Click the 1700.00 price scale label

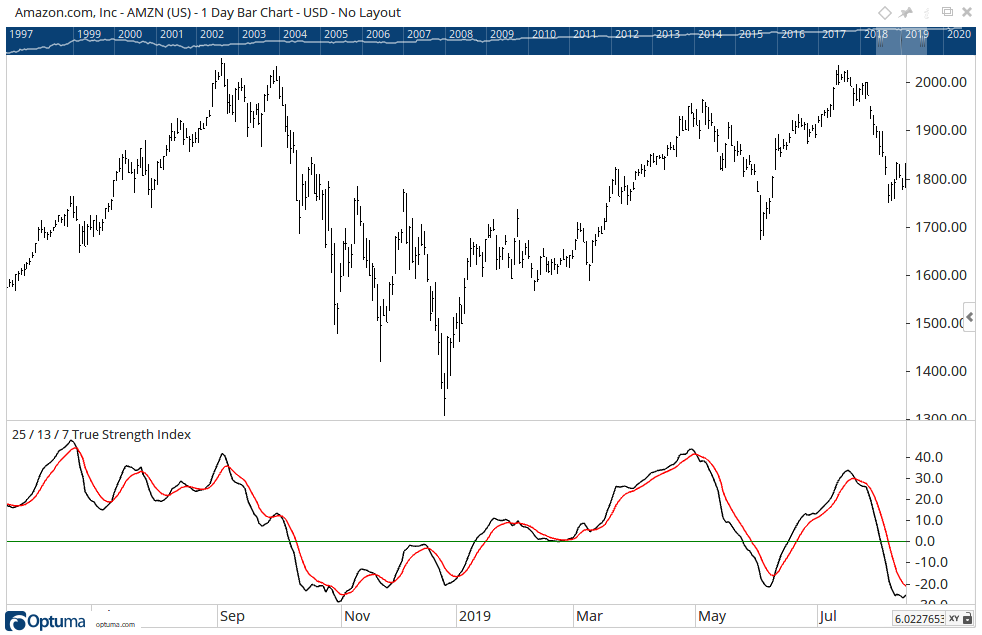click(x=941, y=227)
